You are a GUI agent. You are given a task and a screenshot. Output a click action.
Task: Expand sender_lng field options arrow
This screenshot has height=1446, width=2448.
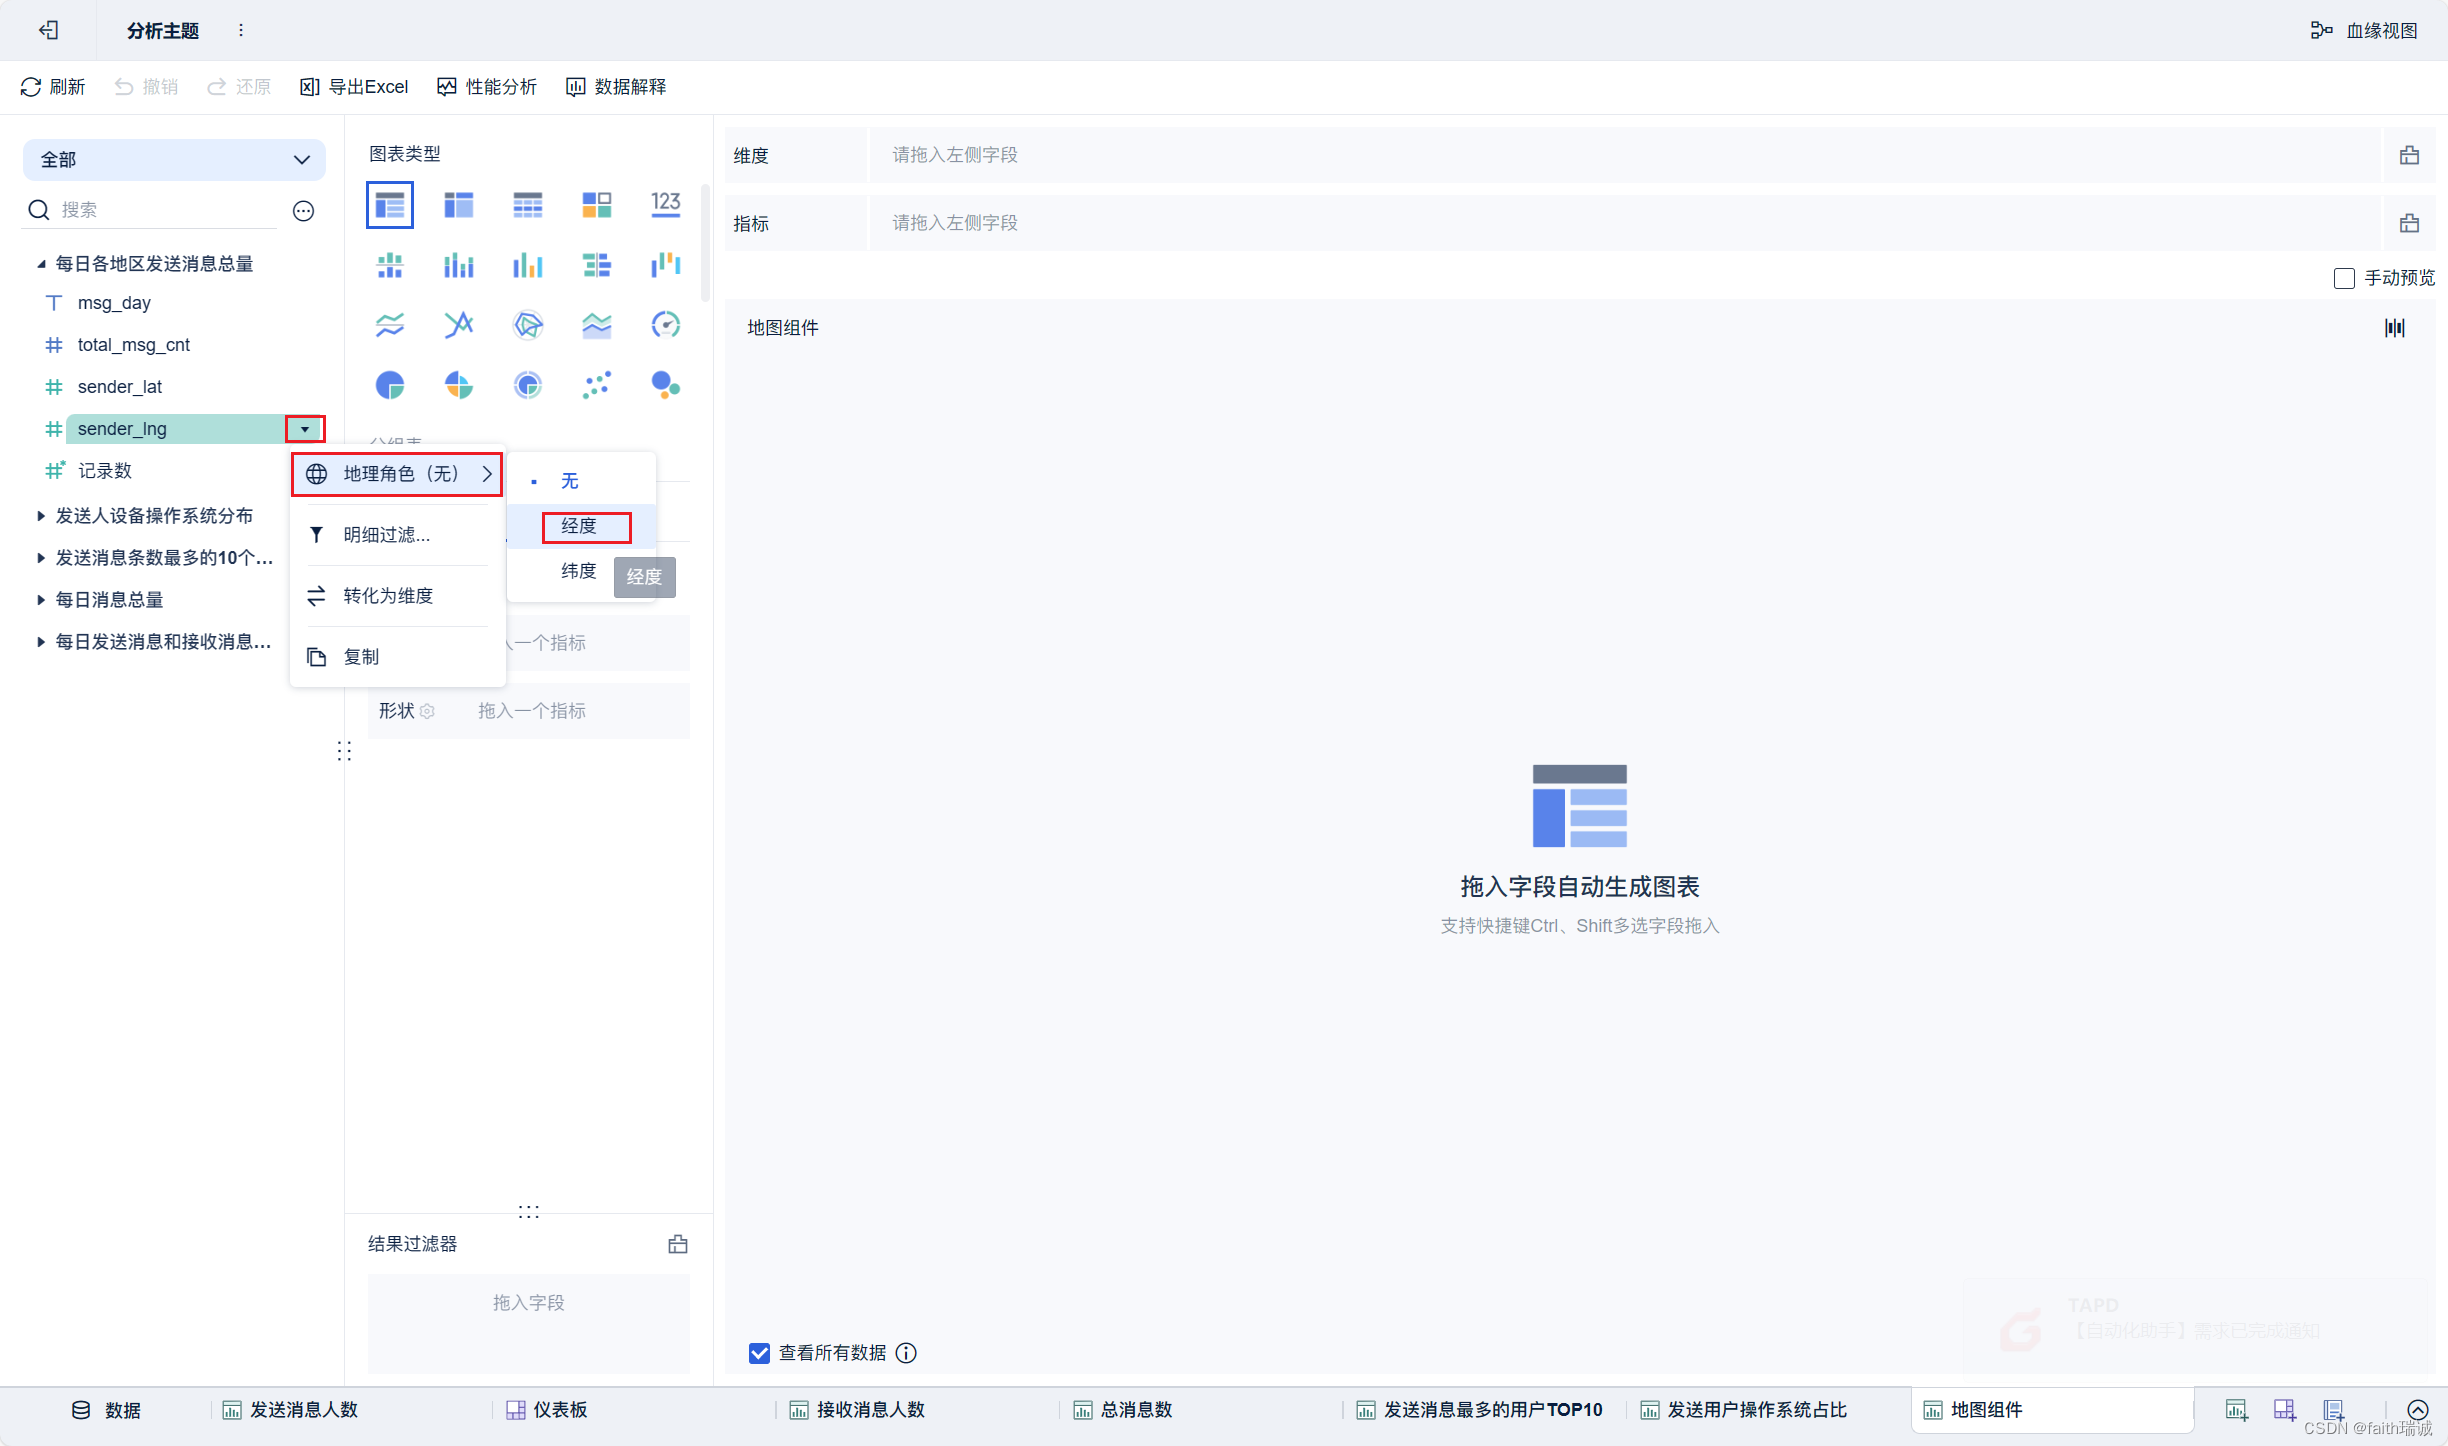(x=305, y=429)
